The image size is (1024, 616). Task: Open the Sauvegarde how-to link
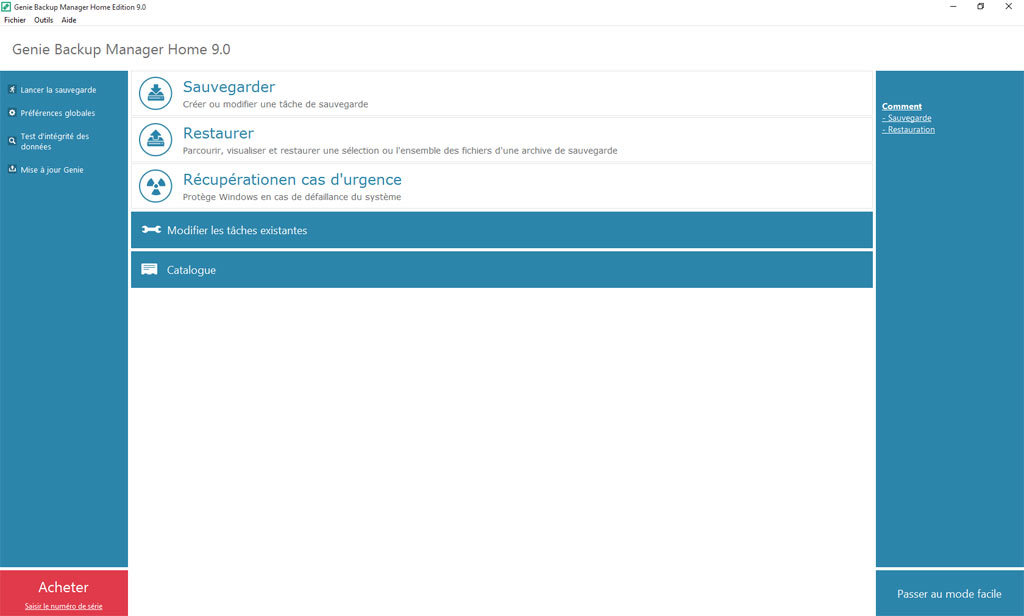906,118
